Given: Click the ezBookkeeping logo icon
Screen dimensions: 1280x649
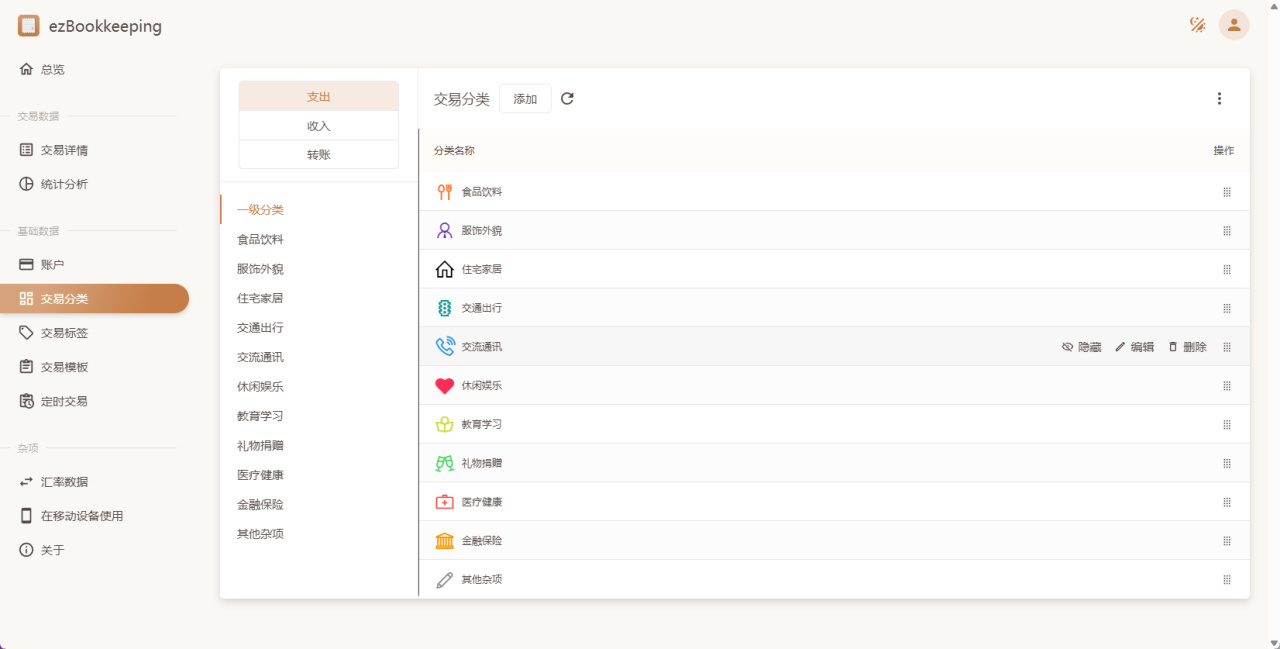Looking at the screenshot, I should (x=29, y=26).
